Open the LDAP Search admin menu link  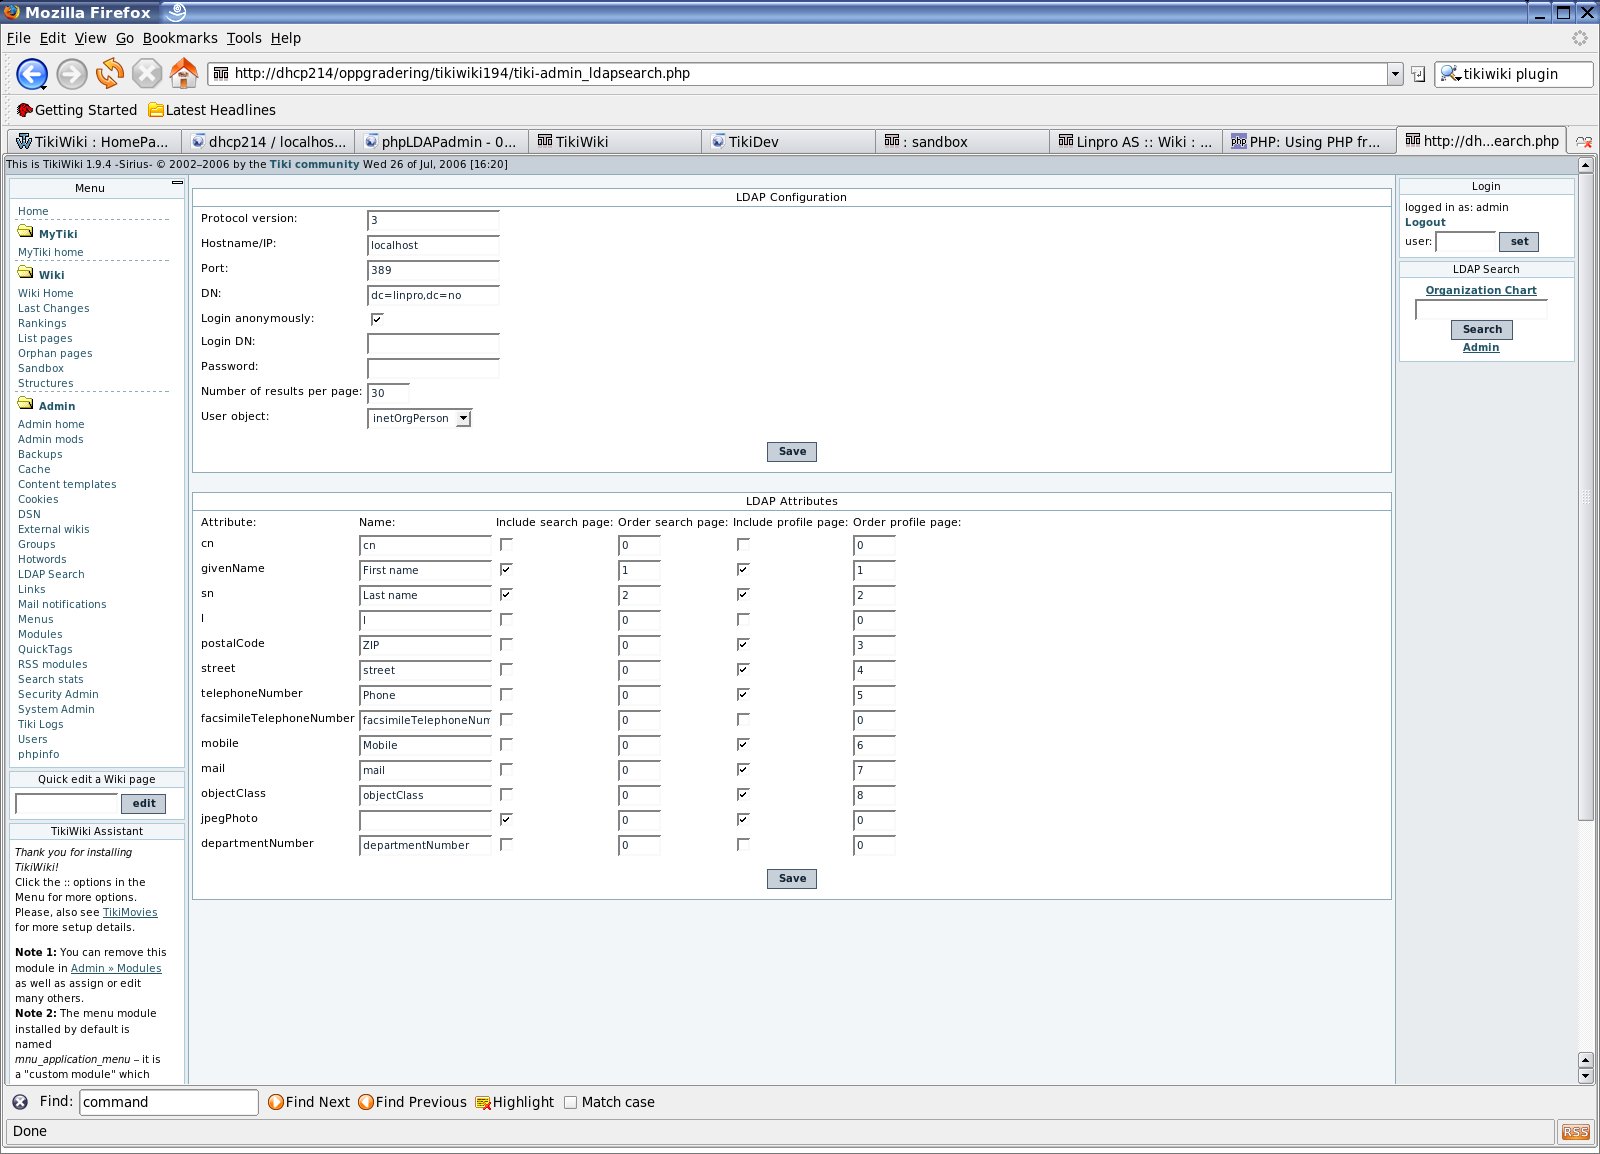(51, 574)
